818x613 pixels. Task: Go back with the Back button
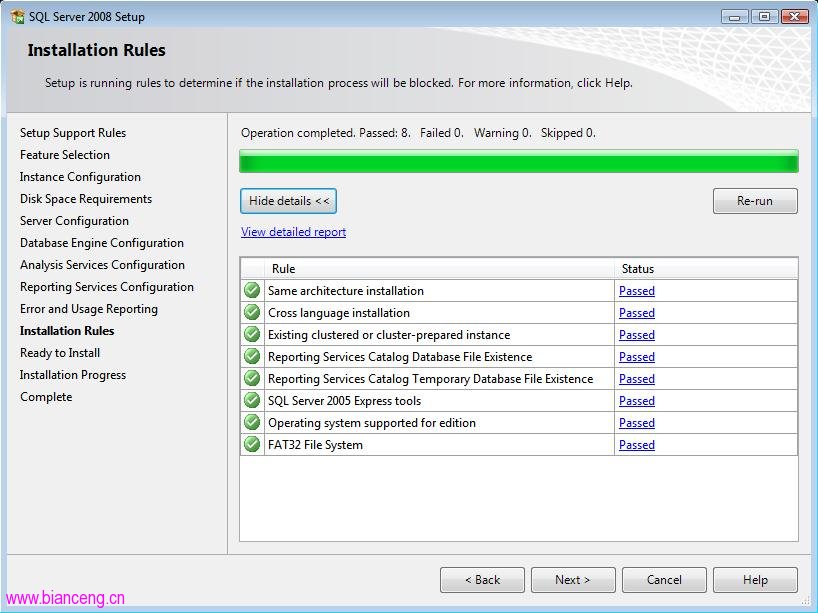[483, 580]
